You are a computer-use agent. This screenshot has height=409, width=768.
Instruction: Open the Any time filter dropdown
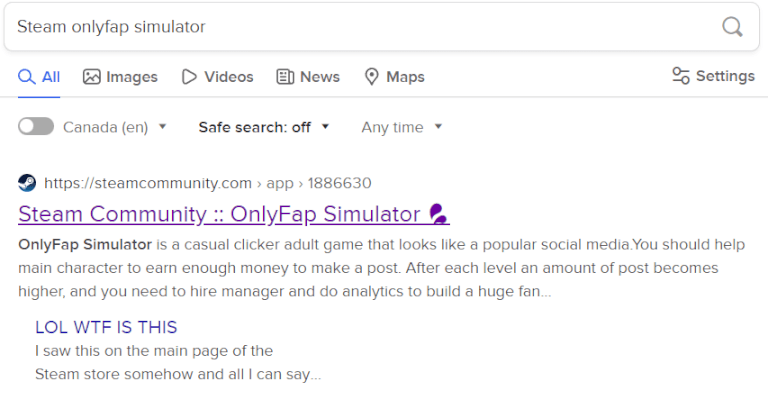402,127
